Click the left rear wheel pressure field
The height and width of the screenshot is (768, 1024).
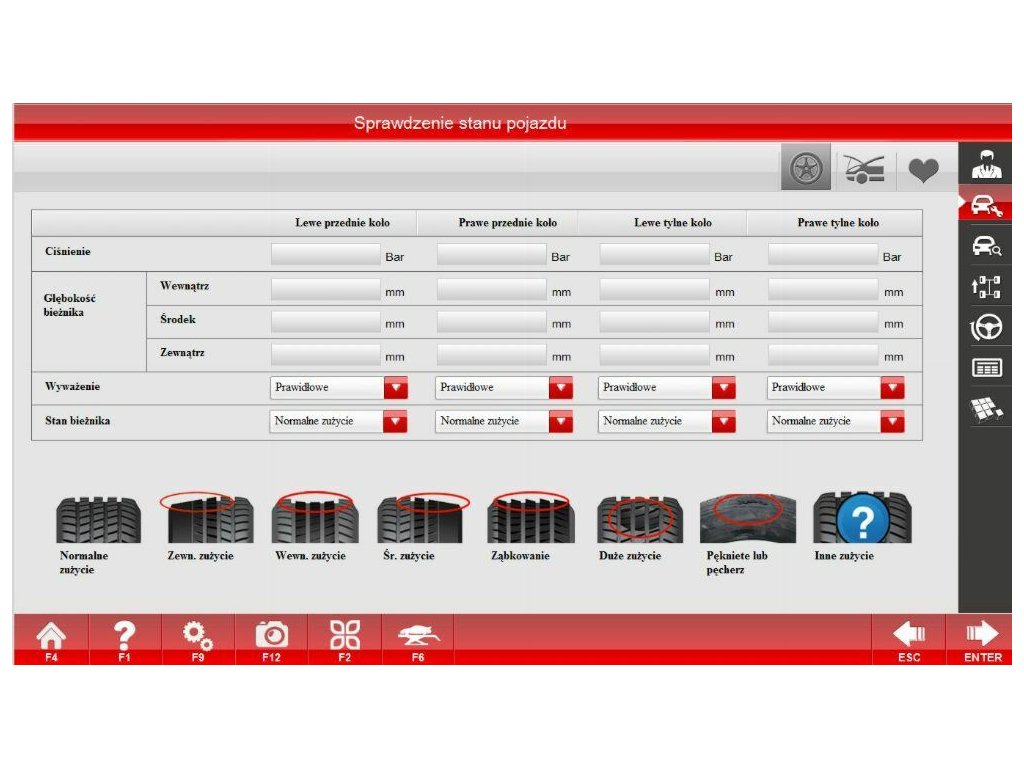click(654, 254)
